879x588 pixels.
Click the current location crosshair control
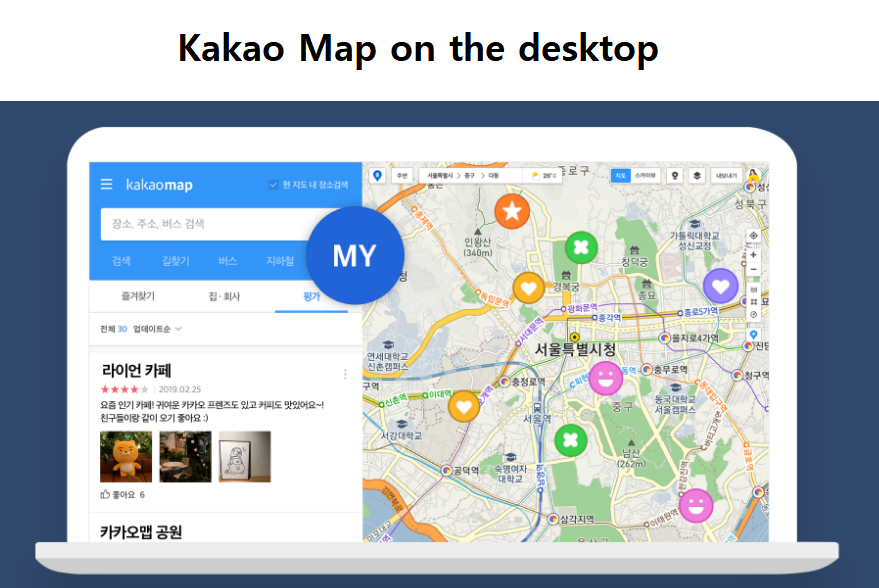point(754,236)
